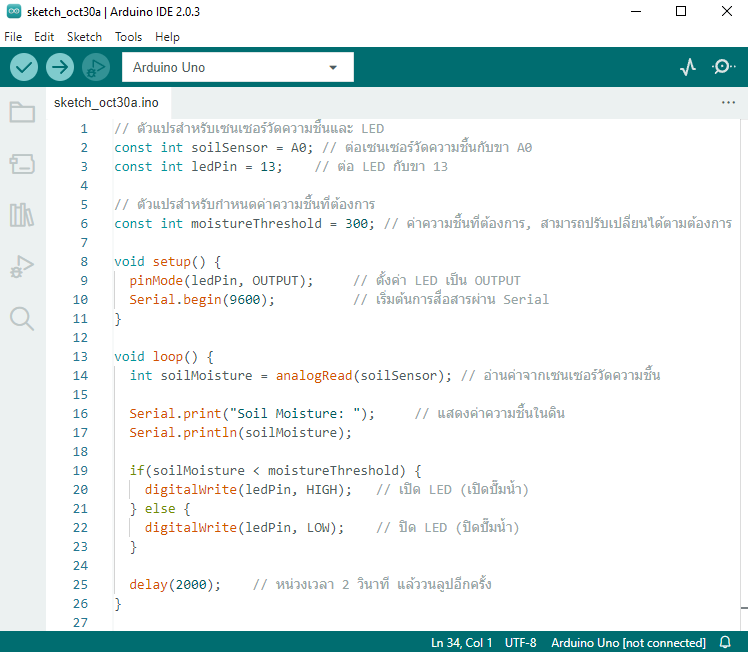
Task: Close the Arduino IDE window
Action: point(727,11)
